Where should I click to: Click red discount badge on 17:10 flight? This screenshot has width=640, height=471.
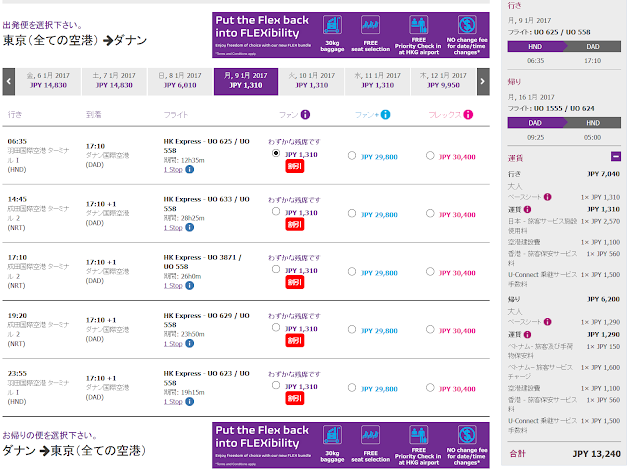click(295, 282)
